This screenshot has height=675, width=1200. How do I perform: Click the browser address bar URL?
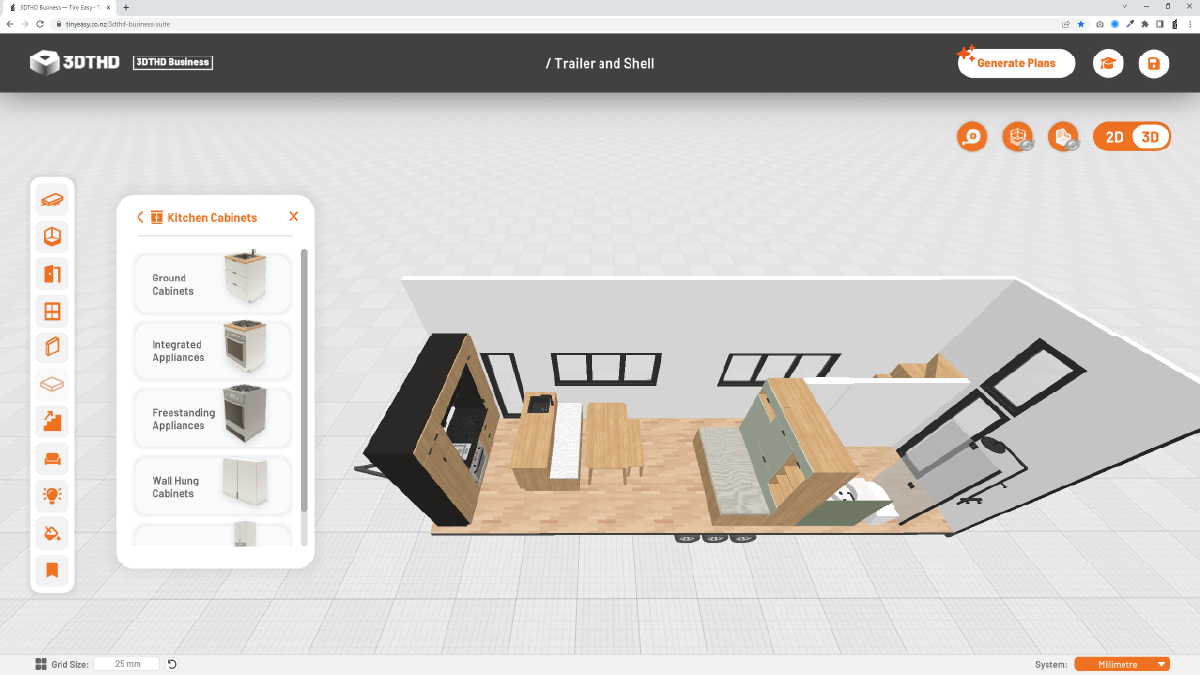pos(118,24)
